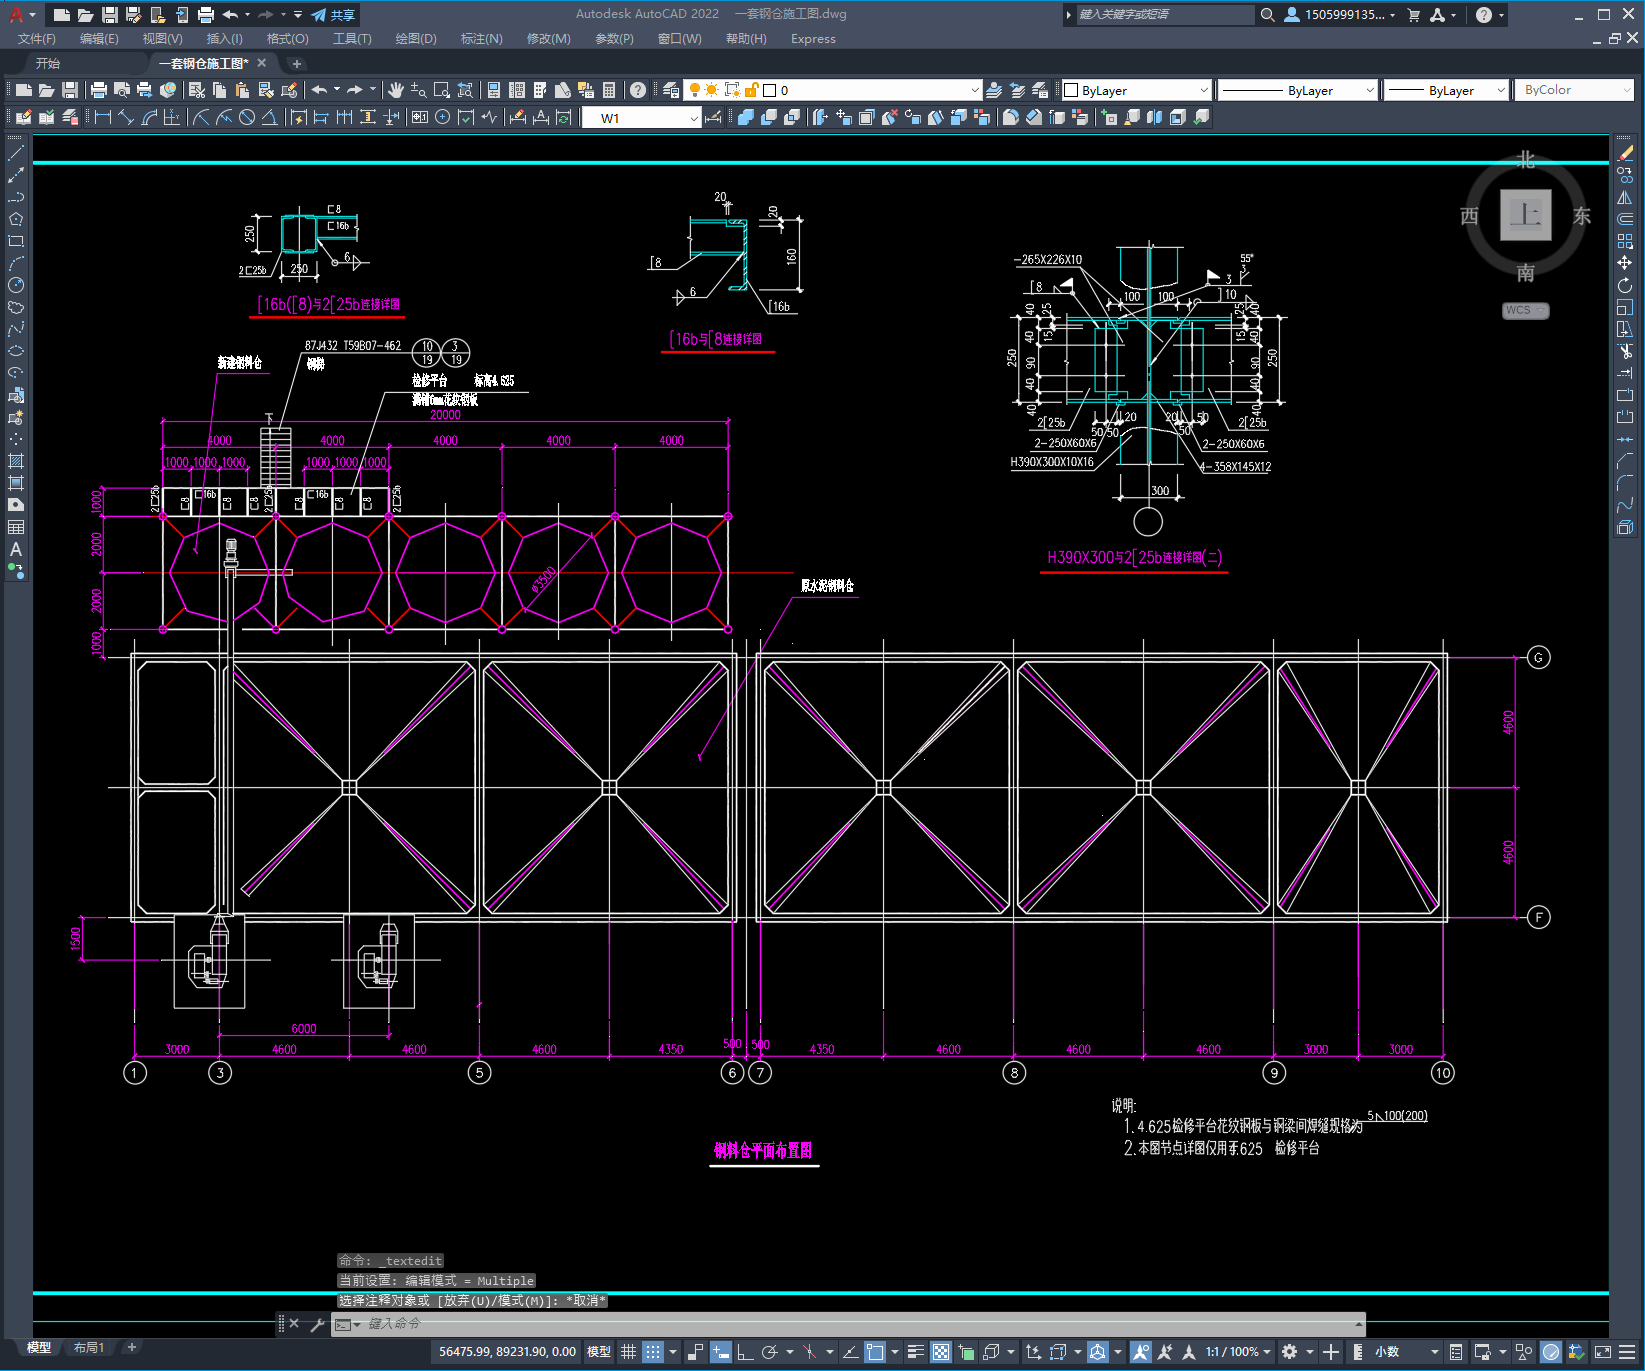The width and height of the screenshot is (1645, 1371).
Task: Click the 模型 space button in status bar
Action: 599,1352
